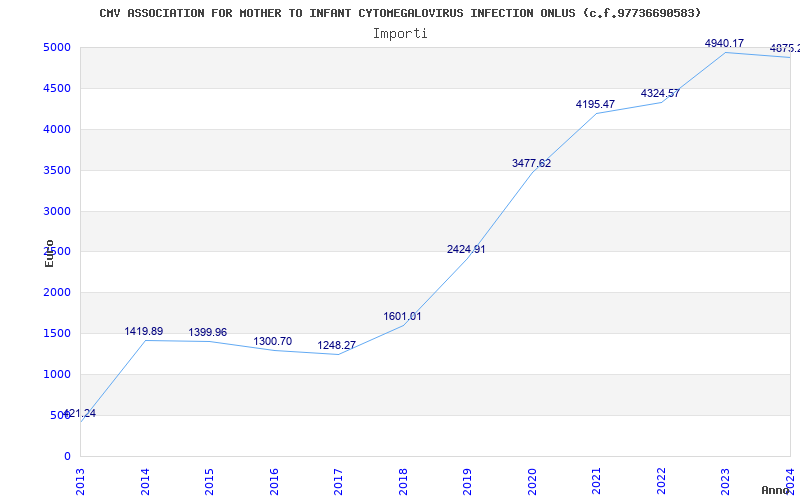Image resolution: width=800 pixels, height=500 pixels.
Task: Click the x-axis year 2019
Action: coord(468,482)
